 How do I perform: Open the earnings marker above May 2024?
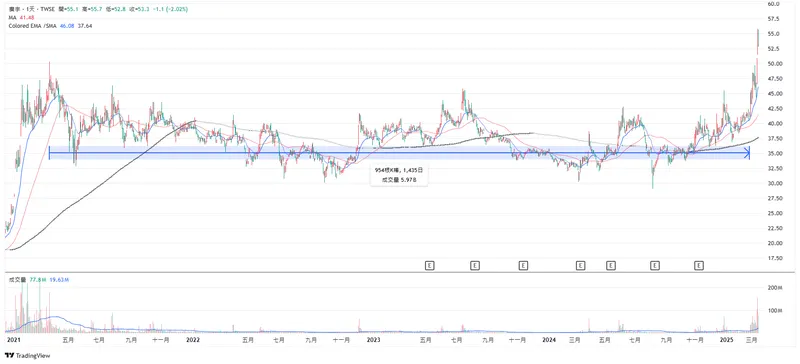click(611, 265)
